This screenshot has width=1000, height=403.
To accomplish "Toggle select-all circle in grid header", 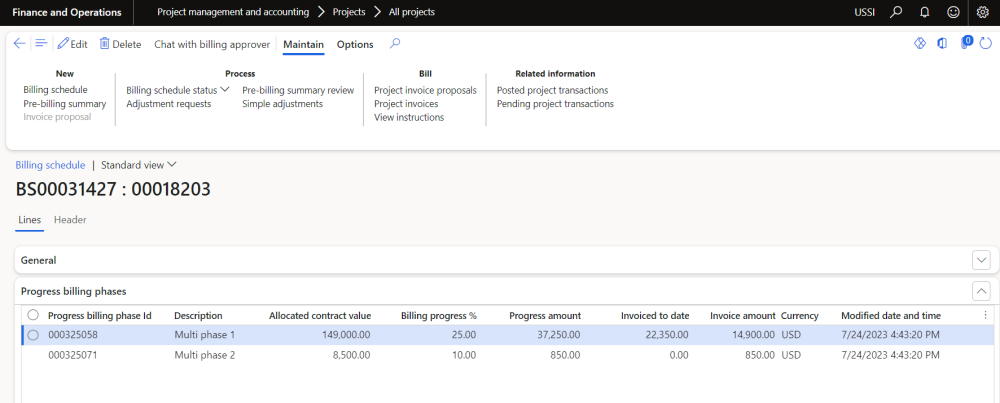I will click(33, 315).
